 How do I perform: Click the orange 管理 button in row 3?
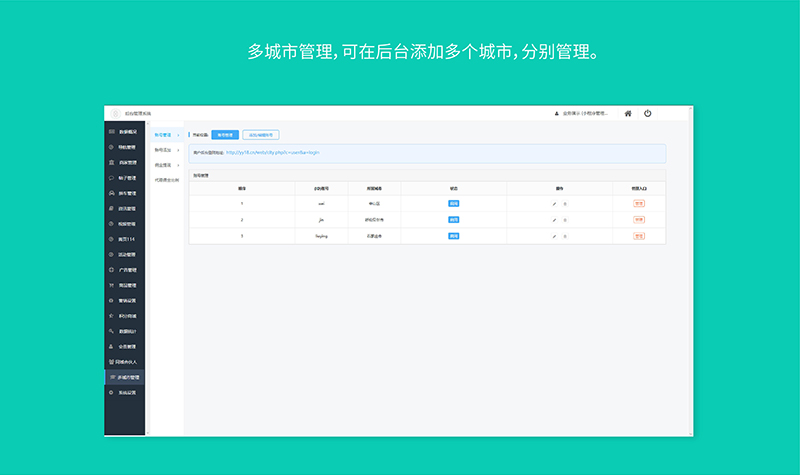coord(639,236)
